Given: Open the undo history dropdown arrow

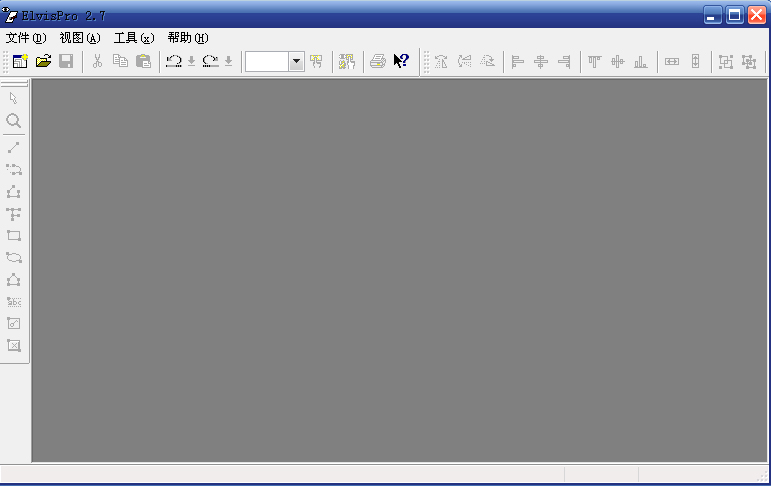Looking at the screenshot, I should coord(191,62).
